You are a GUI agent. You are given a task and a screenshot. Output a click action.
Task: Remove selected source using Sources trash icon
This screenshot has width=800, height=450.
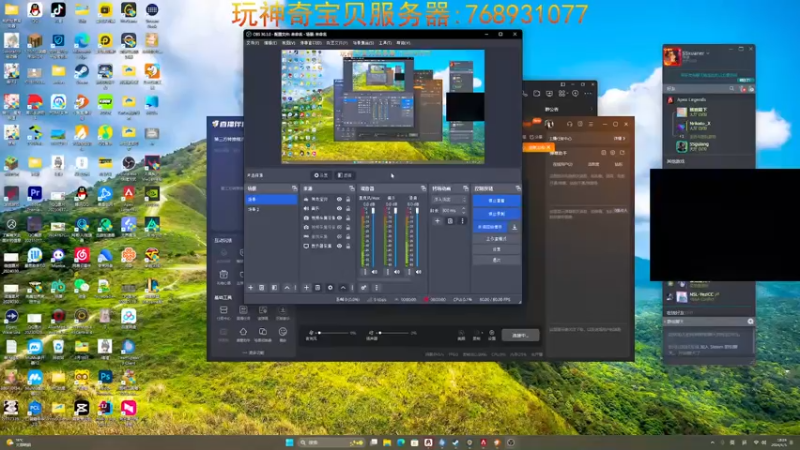[317, 288]
